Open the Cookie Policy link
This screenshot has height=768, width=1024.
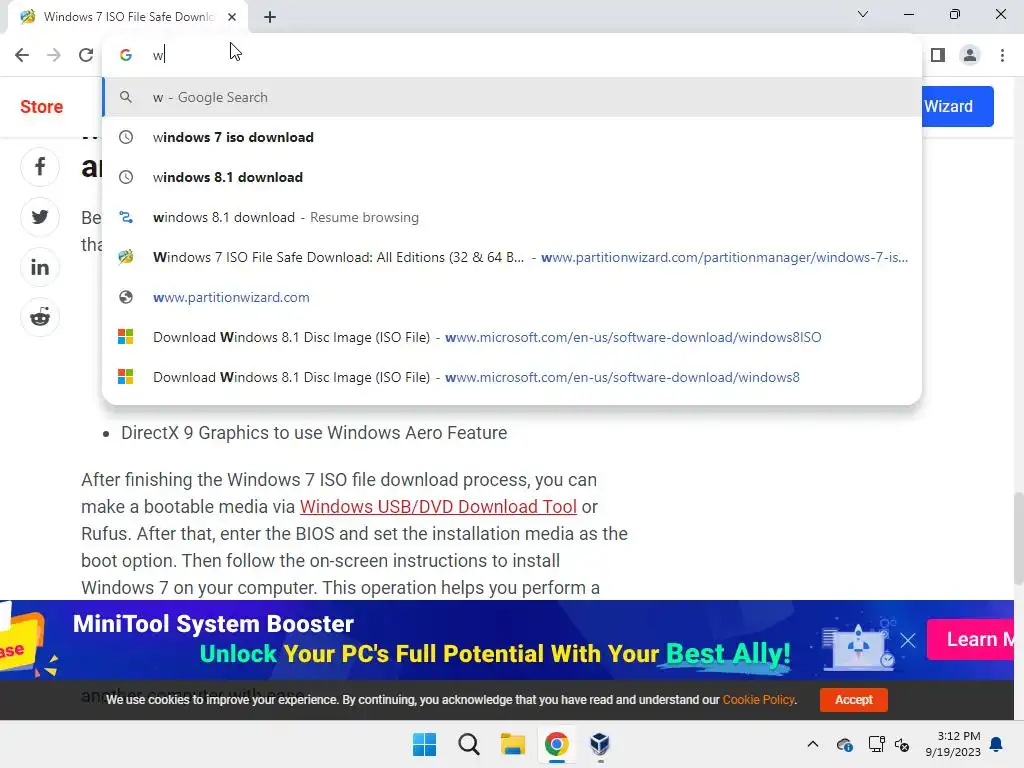click(758, 699)
